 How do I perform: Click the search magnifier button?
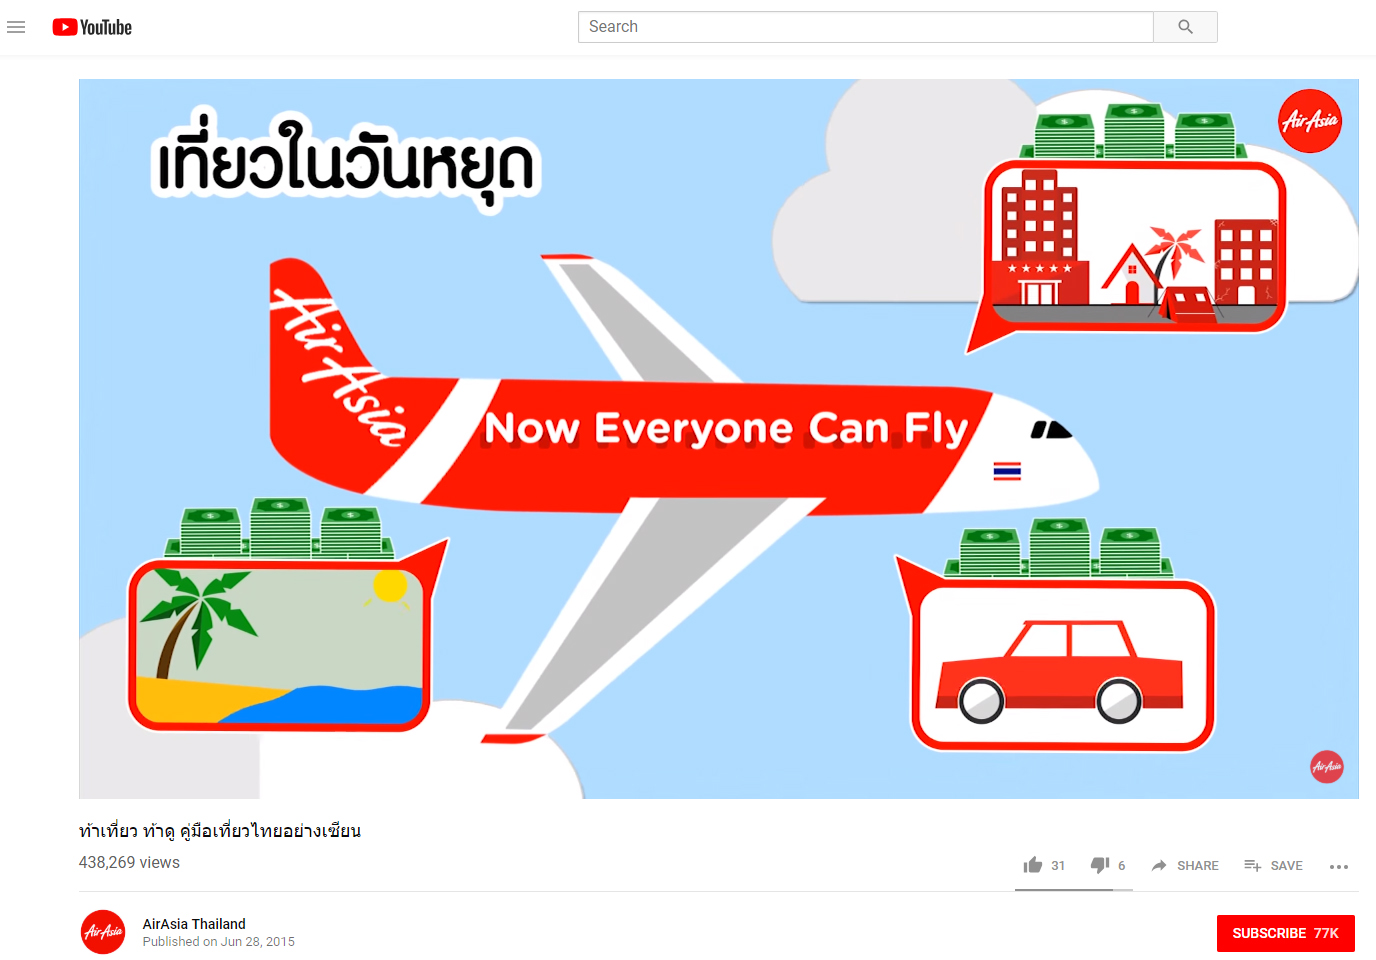pyautogui.click(x=1185, y=27)
